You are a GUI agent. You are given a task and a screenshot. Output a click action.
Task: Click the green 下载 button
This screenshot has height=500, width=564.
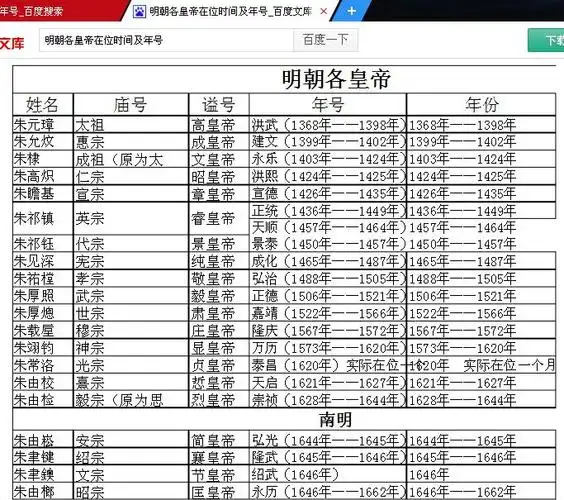coord(546,40)
